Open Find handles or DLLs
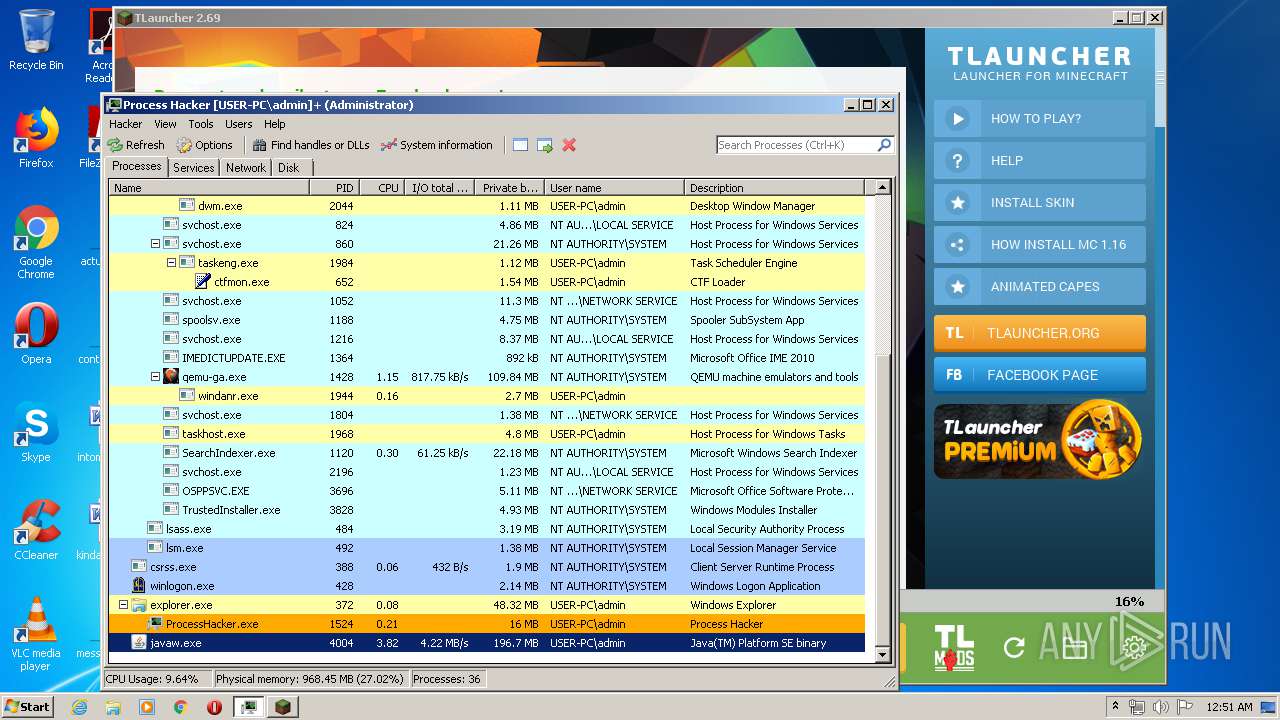 coord(311,145)
